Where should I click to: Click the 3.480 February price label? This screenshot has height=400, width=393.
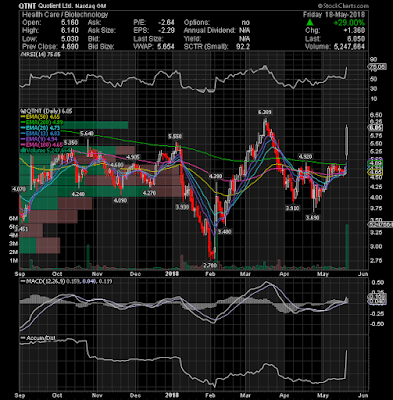pyautogui.click(x=224, y=231)
